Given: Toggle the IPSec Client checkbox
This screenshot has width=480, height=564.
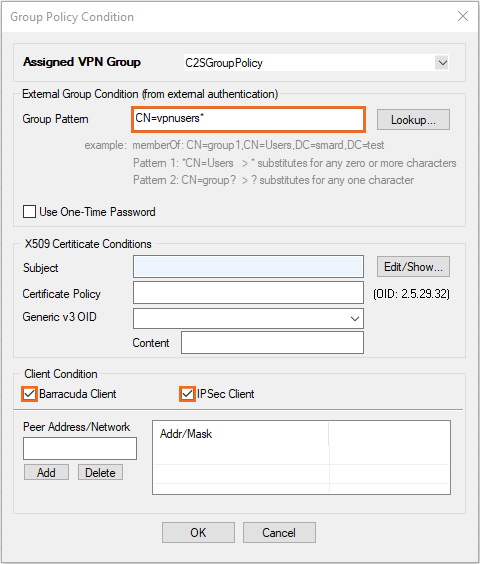Looking at the screenshot, I should [187, 394].
